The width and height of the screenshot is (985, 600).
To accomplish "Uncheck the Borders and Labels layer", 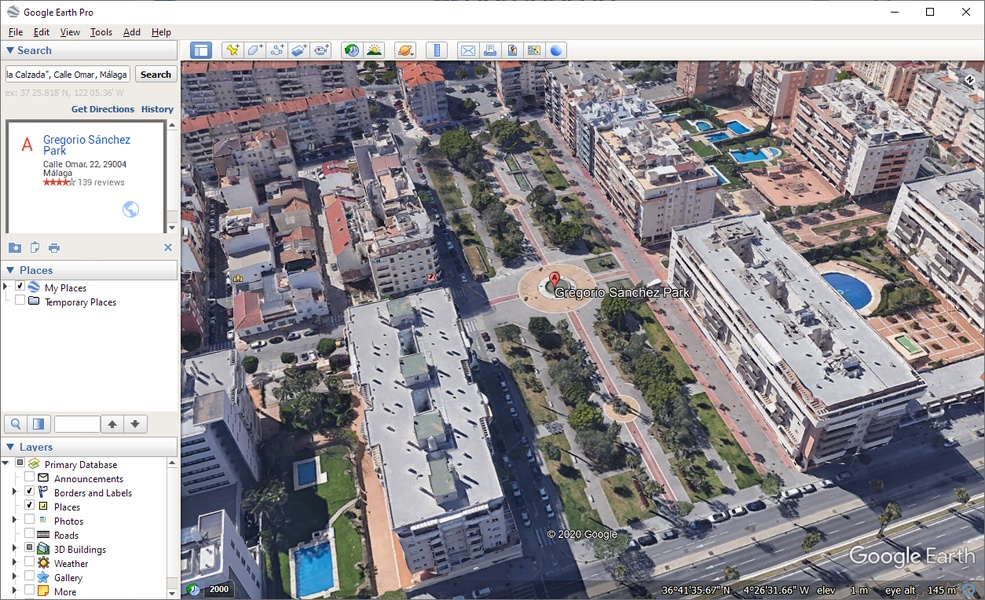I will 29,492.
